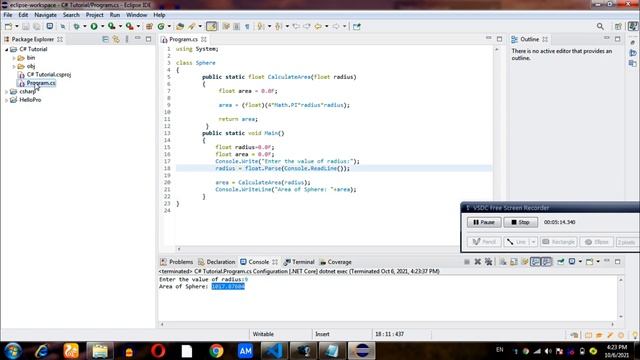Screen dimensions: 640x360
Task: Open dropdown arrow beside green Run icon
Action: click(102, 27)
